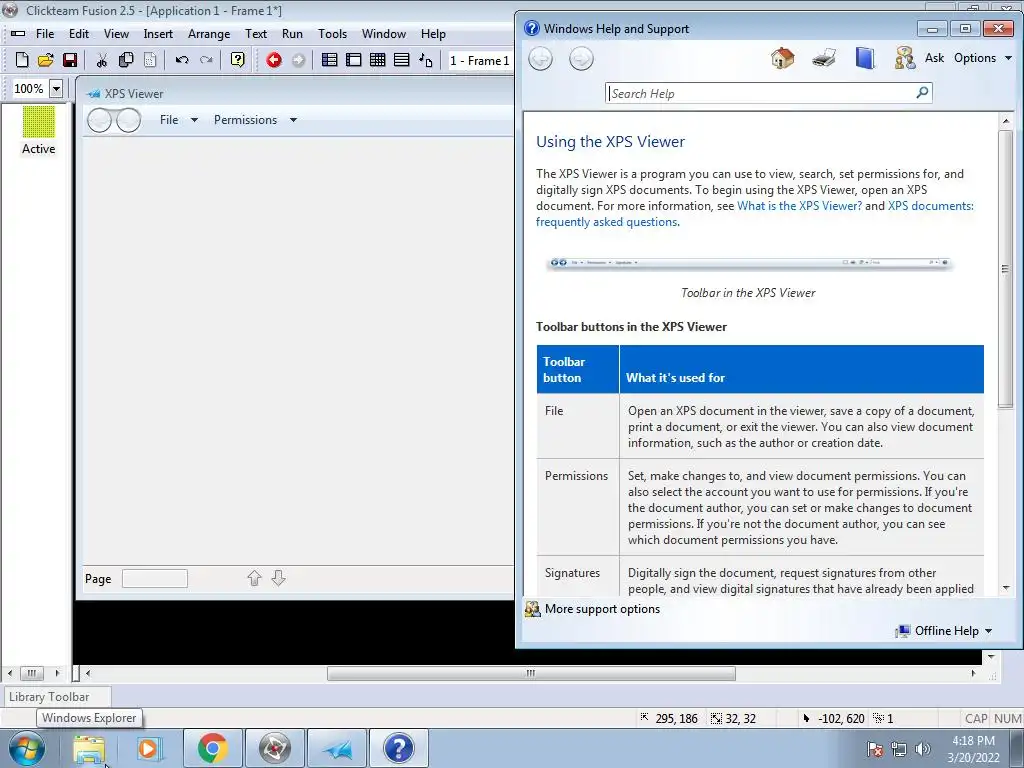Image resolution: width=1024 pixels, height=768 pixels.
Task: Open the Offline Help dropdown
Action: pos(944,631)
